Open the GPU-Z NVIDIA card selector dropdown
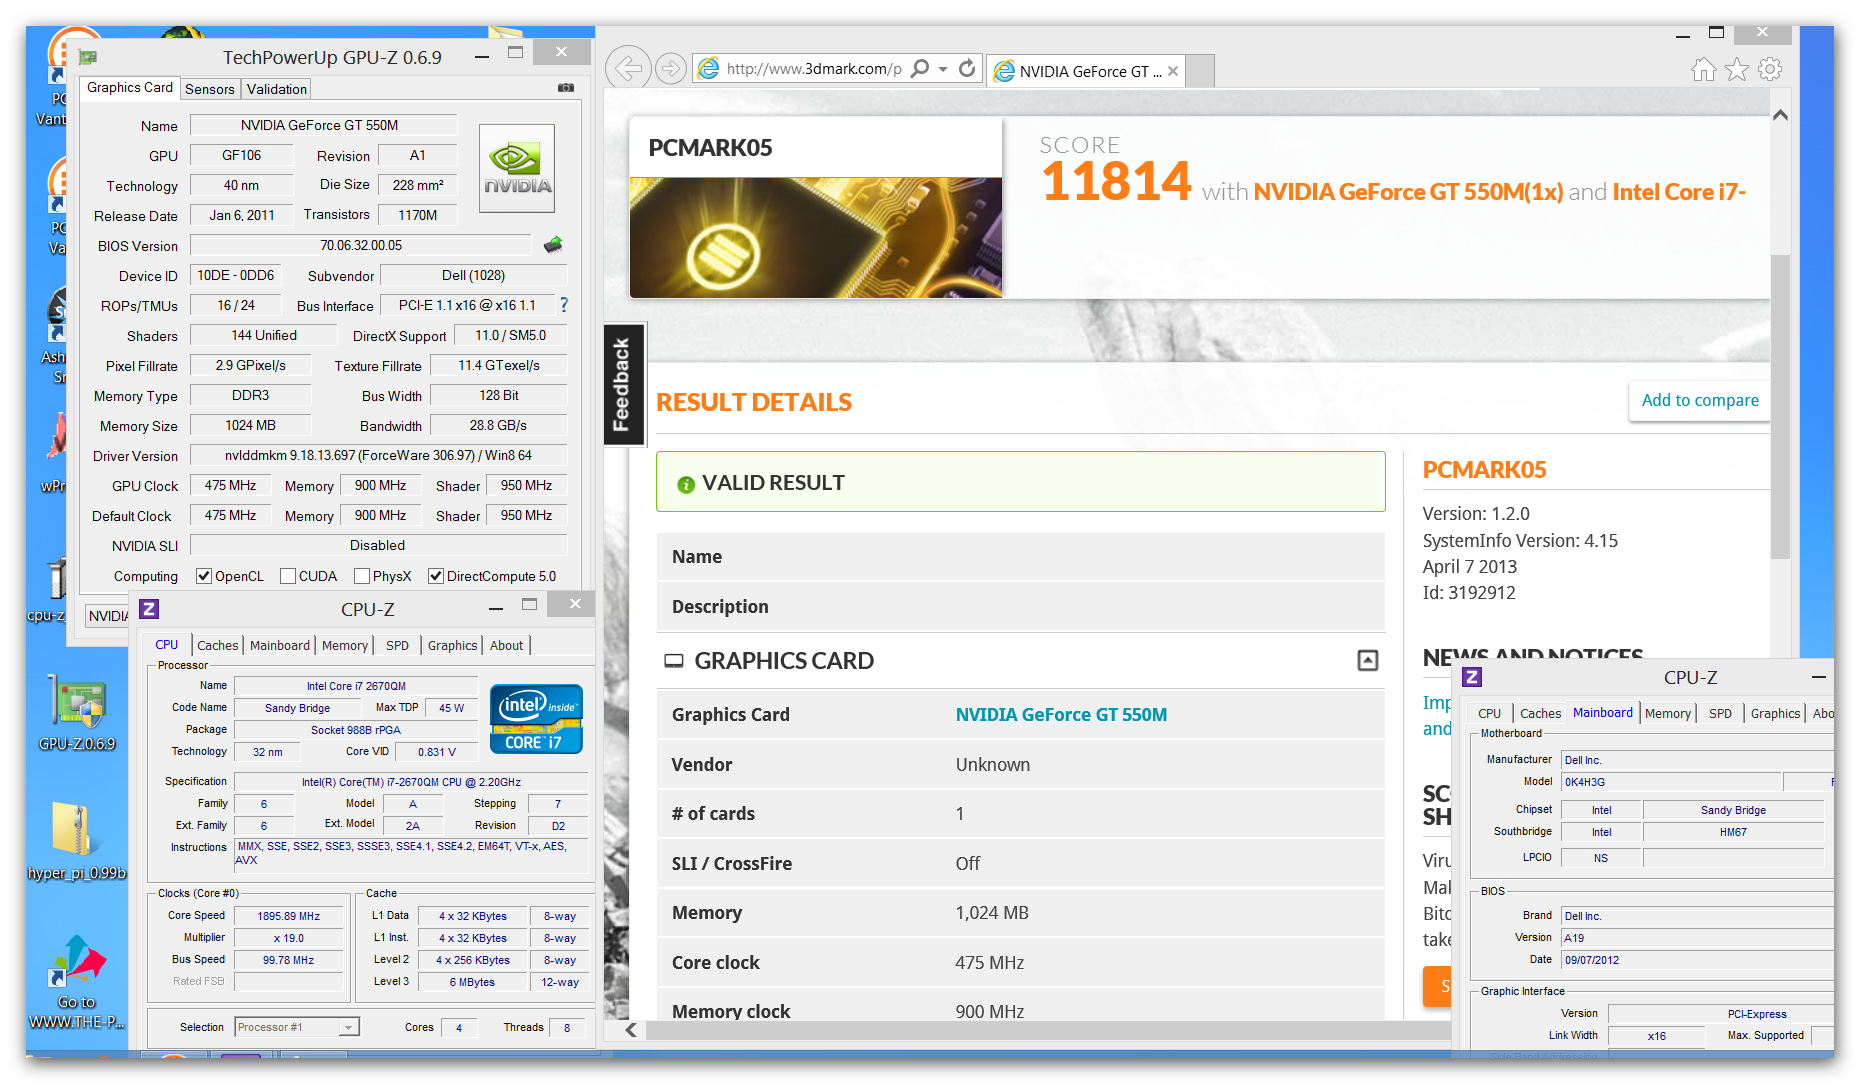Image resolution: width=1860 pixels, height=1084 pixels. 107,616
